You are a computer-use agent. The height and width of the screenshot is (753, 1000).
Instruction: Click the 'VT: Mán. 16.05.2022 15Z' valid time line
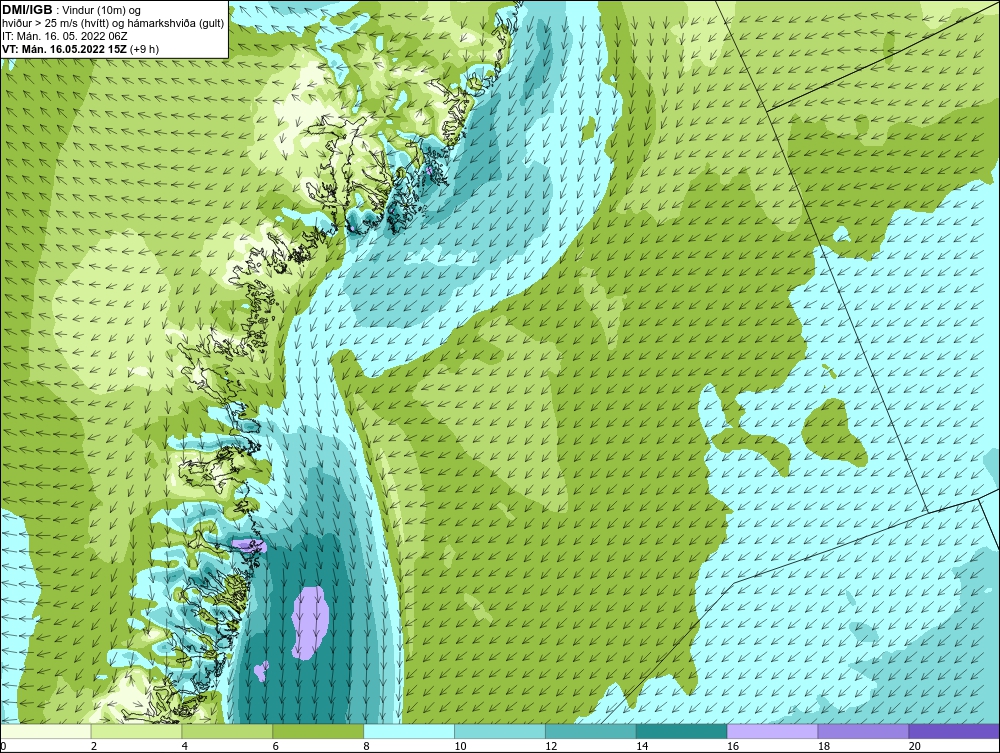(x=66, y=49)
